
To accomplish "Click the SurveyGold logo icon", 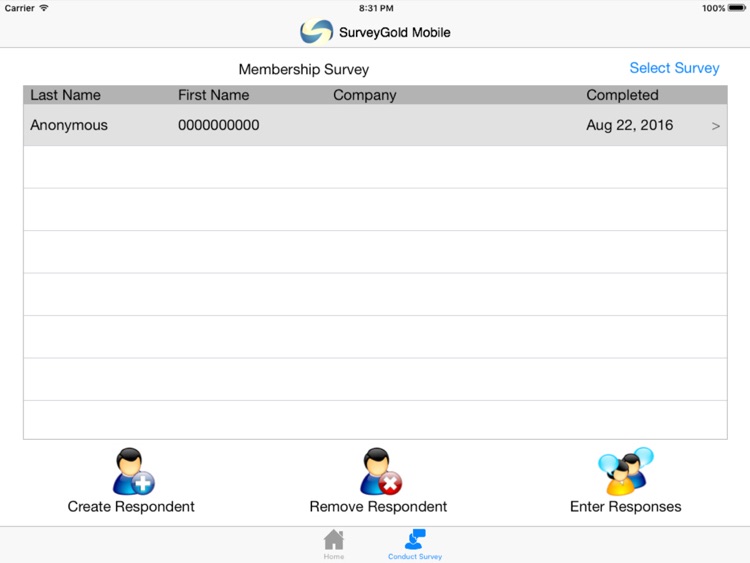I will point(316,32).
